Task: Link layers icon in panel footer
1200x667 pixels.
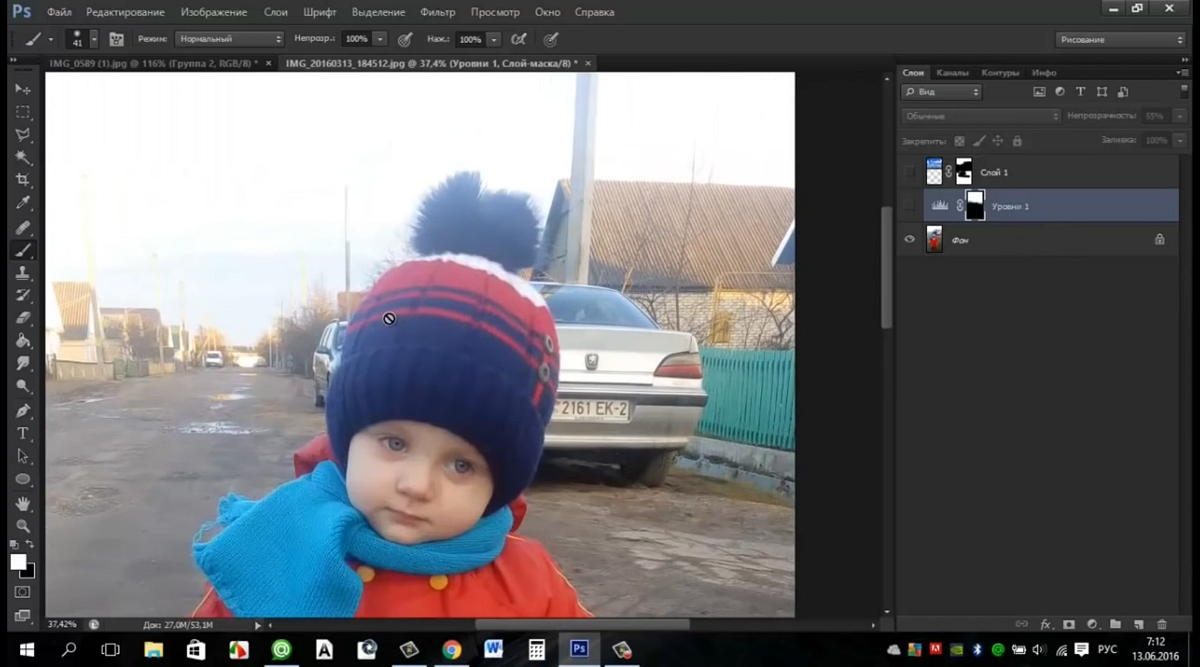Action: coord(1022,624)
